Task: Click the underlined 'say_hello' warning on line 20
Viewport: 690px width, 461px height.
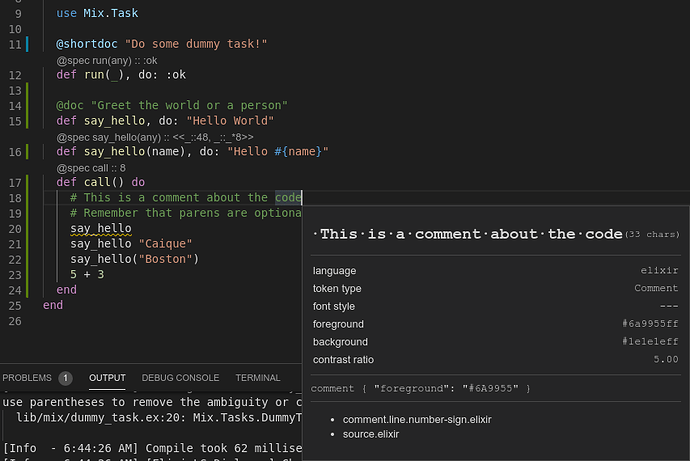Action: (101, 229)
